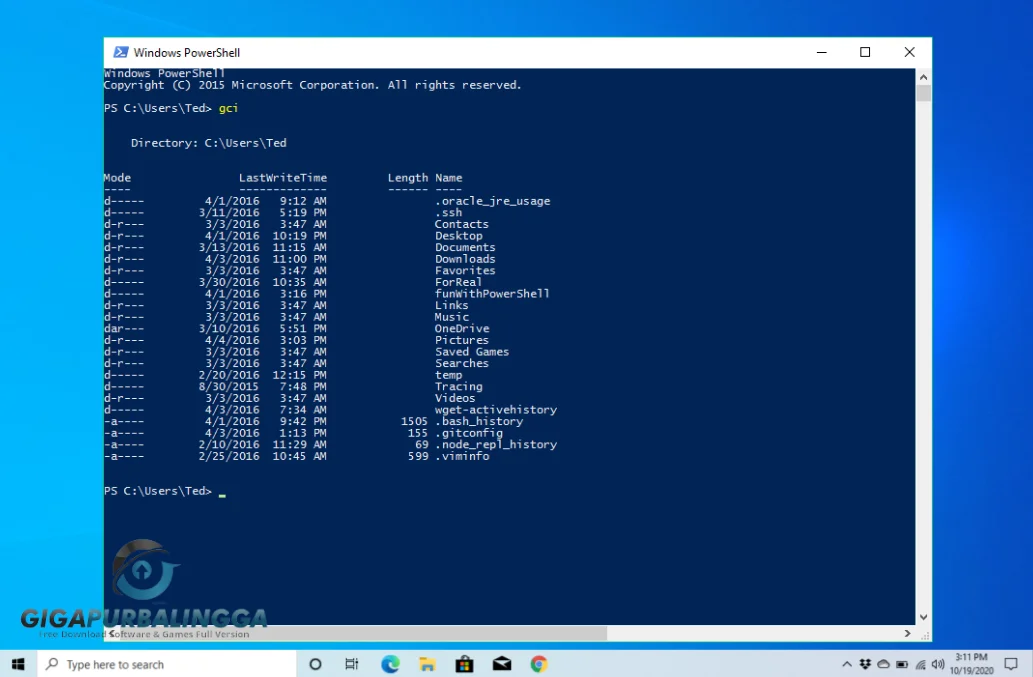This screenshot has width=1033, height=677.
Task: Click the OneDrive cloud icon in the tray
Action: pos(882,663)
